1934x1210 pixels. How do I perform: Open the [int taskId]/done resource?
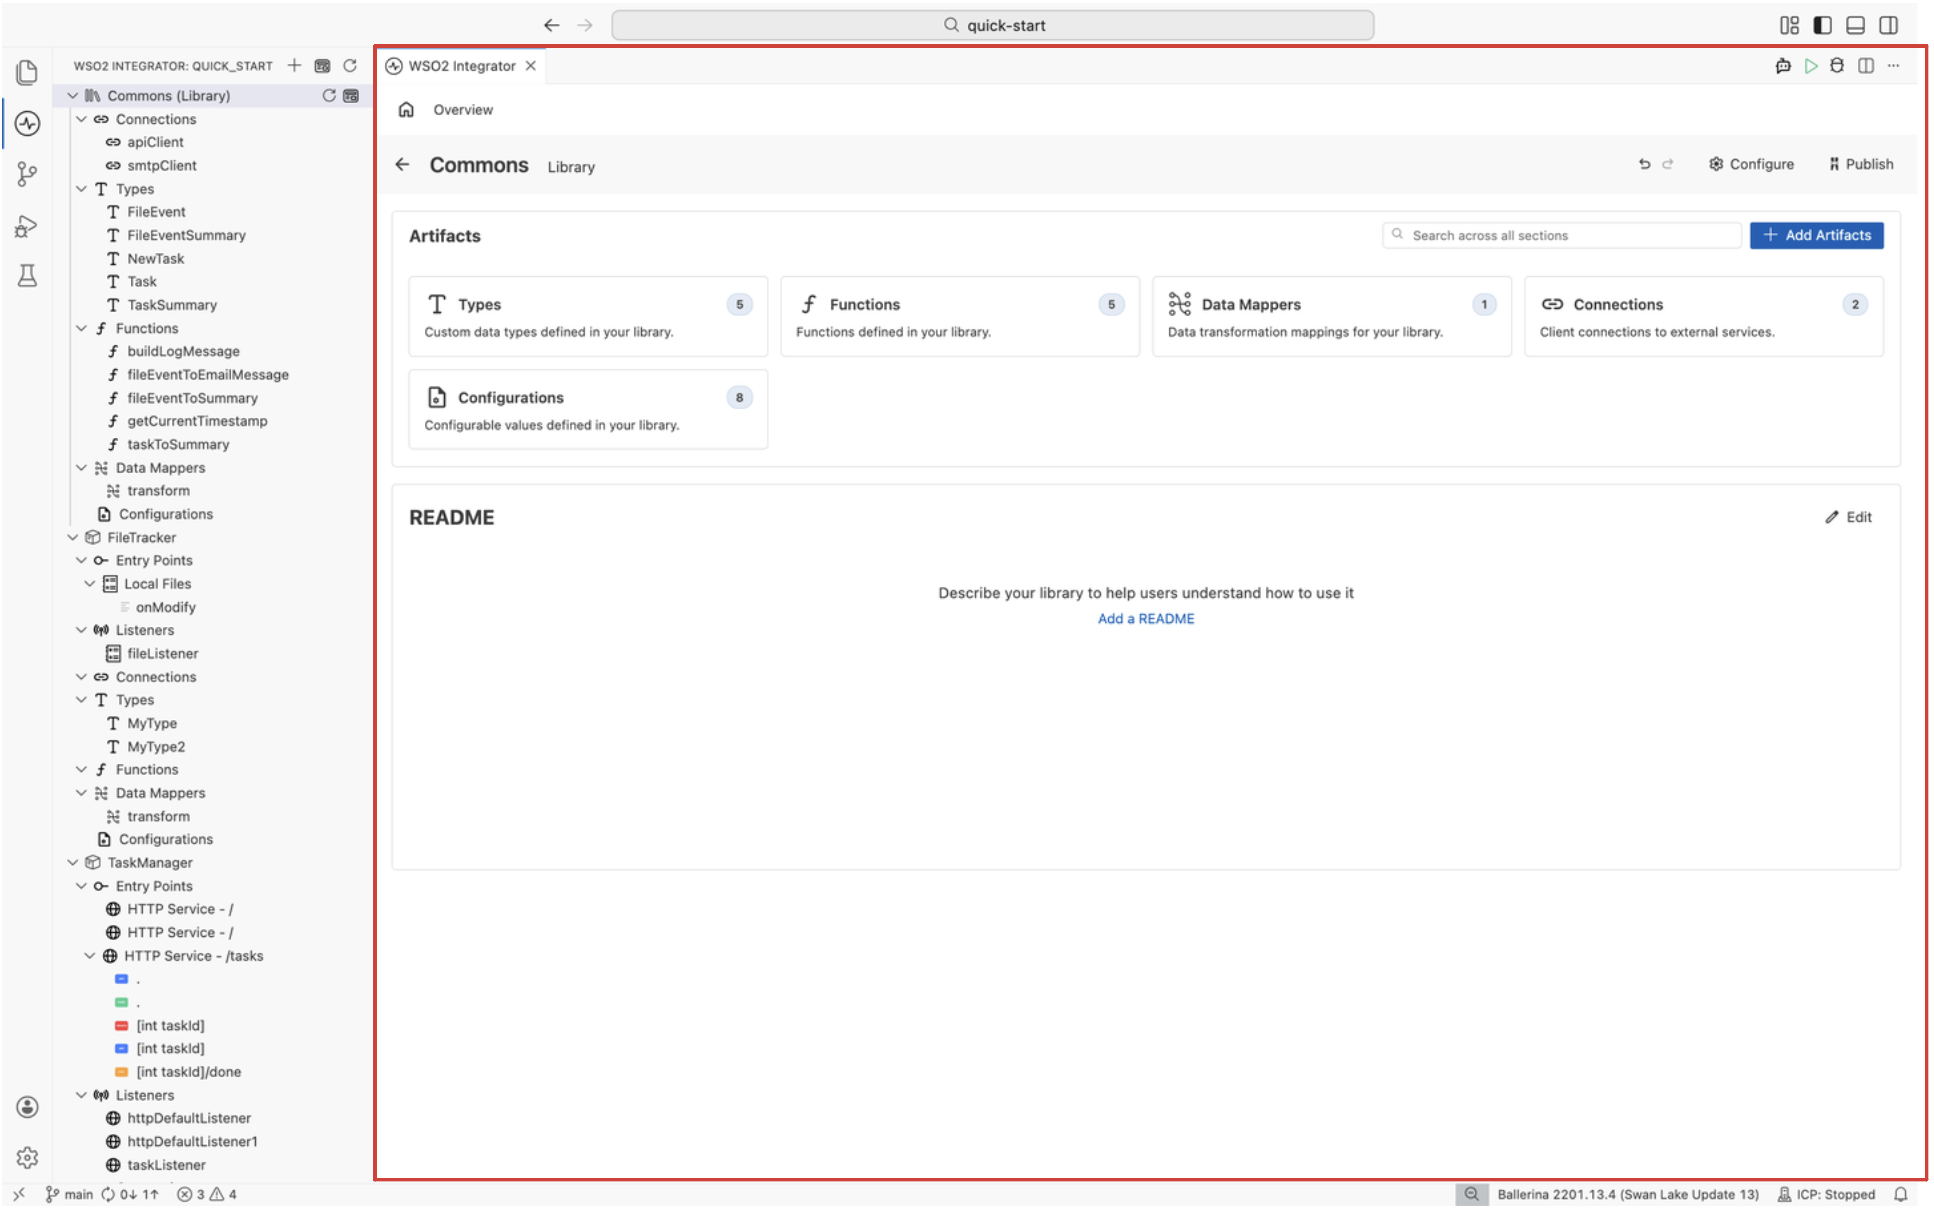(188, 1072)
